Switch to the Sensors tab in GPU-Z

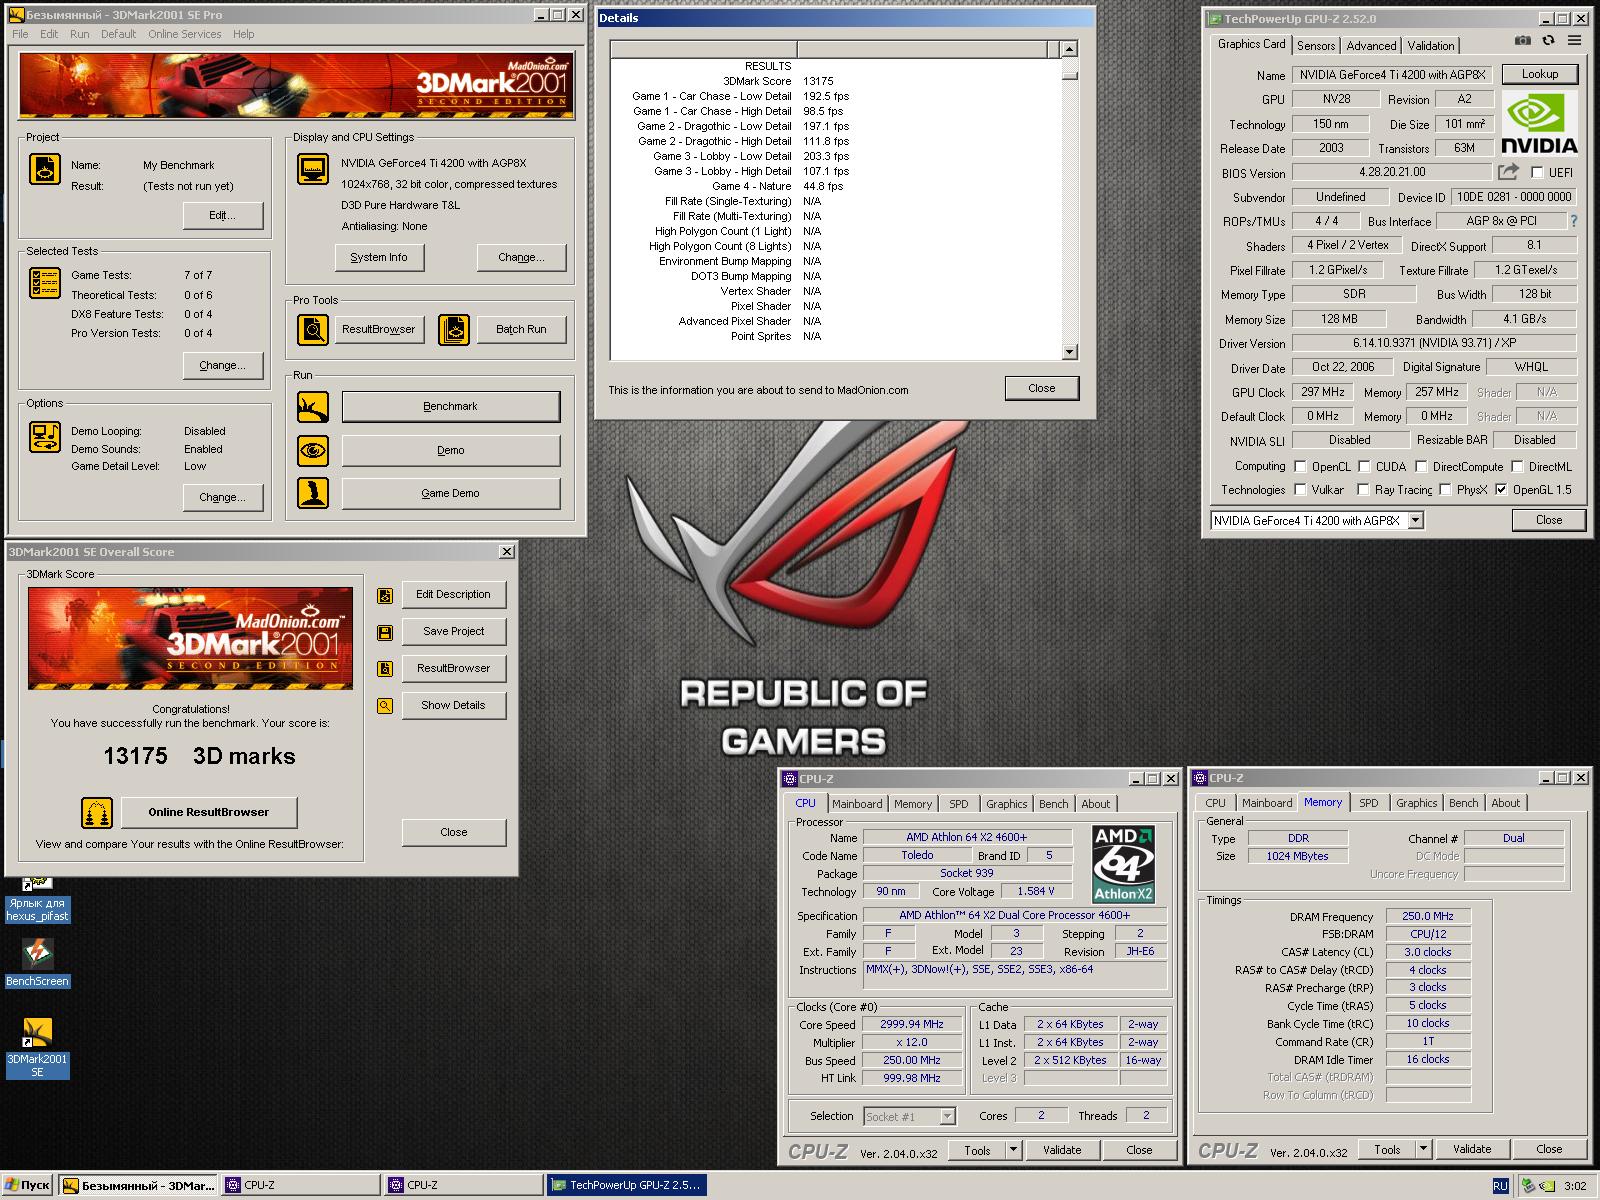pyautogui.click(x=1316, y=46)
